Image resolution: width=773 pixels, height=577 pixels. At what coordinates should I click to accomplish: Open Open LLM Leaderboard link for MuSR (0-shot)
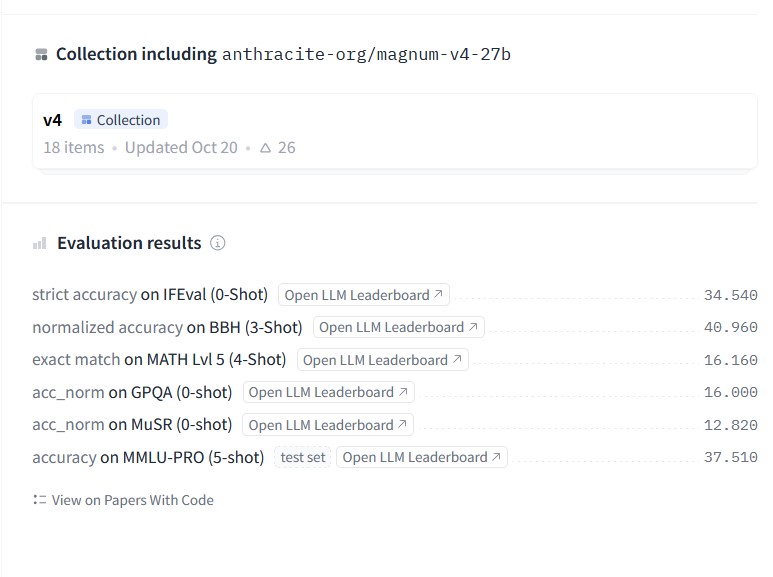click(x=328, y=425)
